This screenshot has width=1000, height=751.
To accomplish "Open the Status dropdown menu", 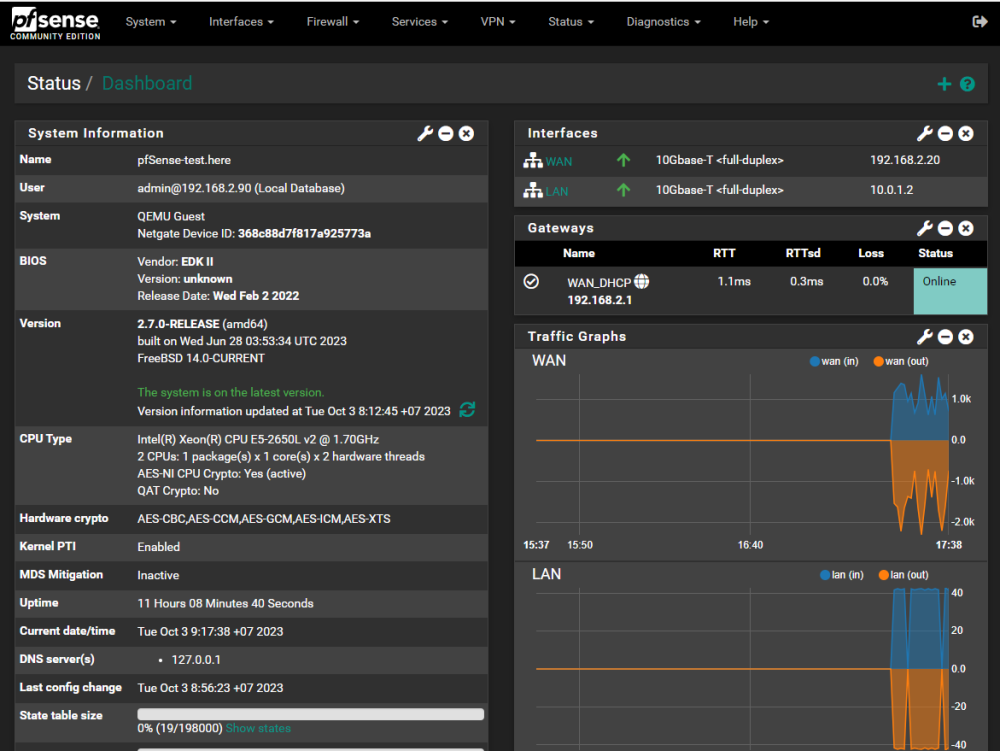I will (x=571, y=22).
